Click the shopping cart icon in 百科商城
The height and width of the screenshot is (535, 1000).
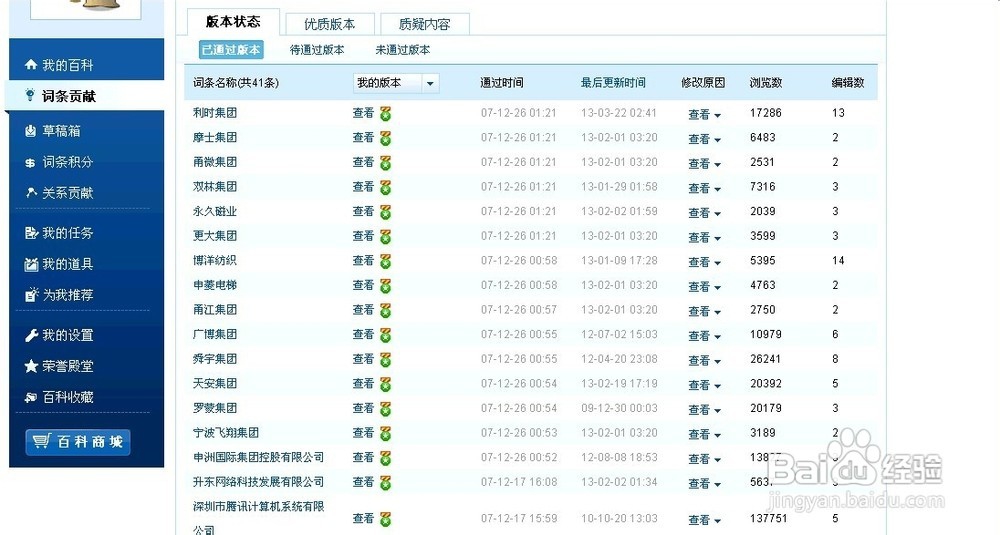pos(41,441)
